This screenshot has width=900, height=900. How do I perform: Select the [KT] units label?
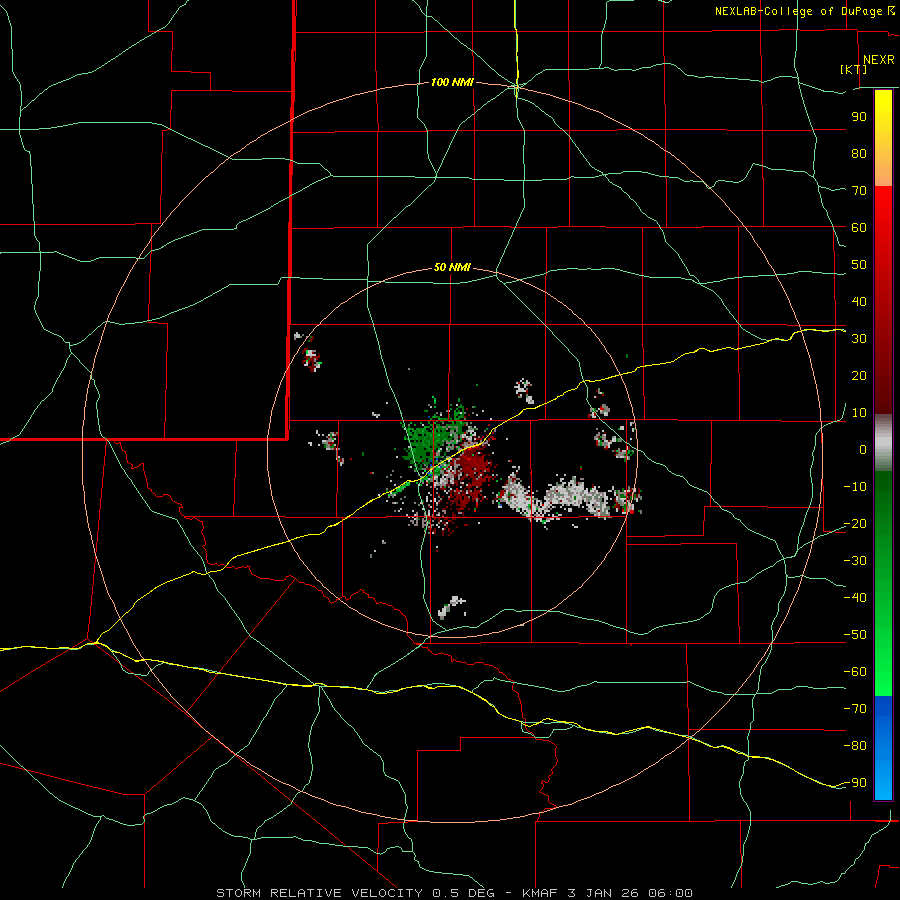click(x=854, y=69)
